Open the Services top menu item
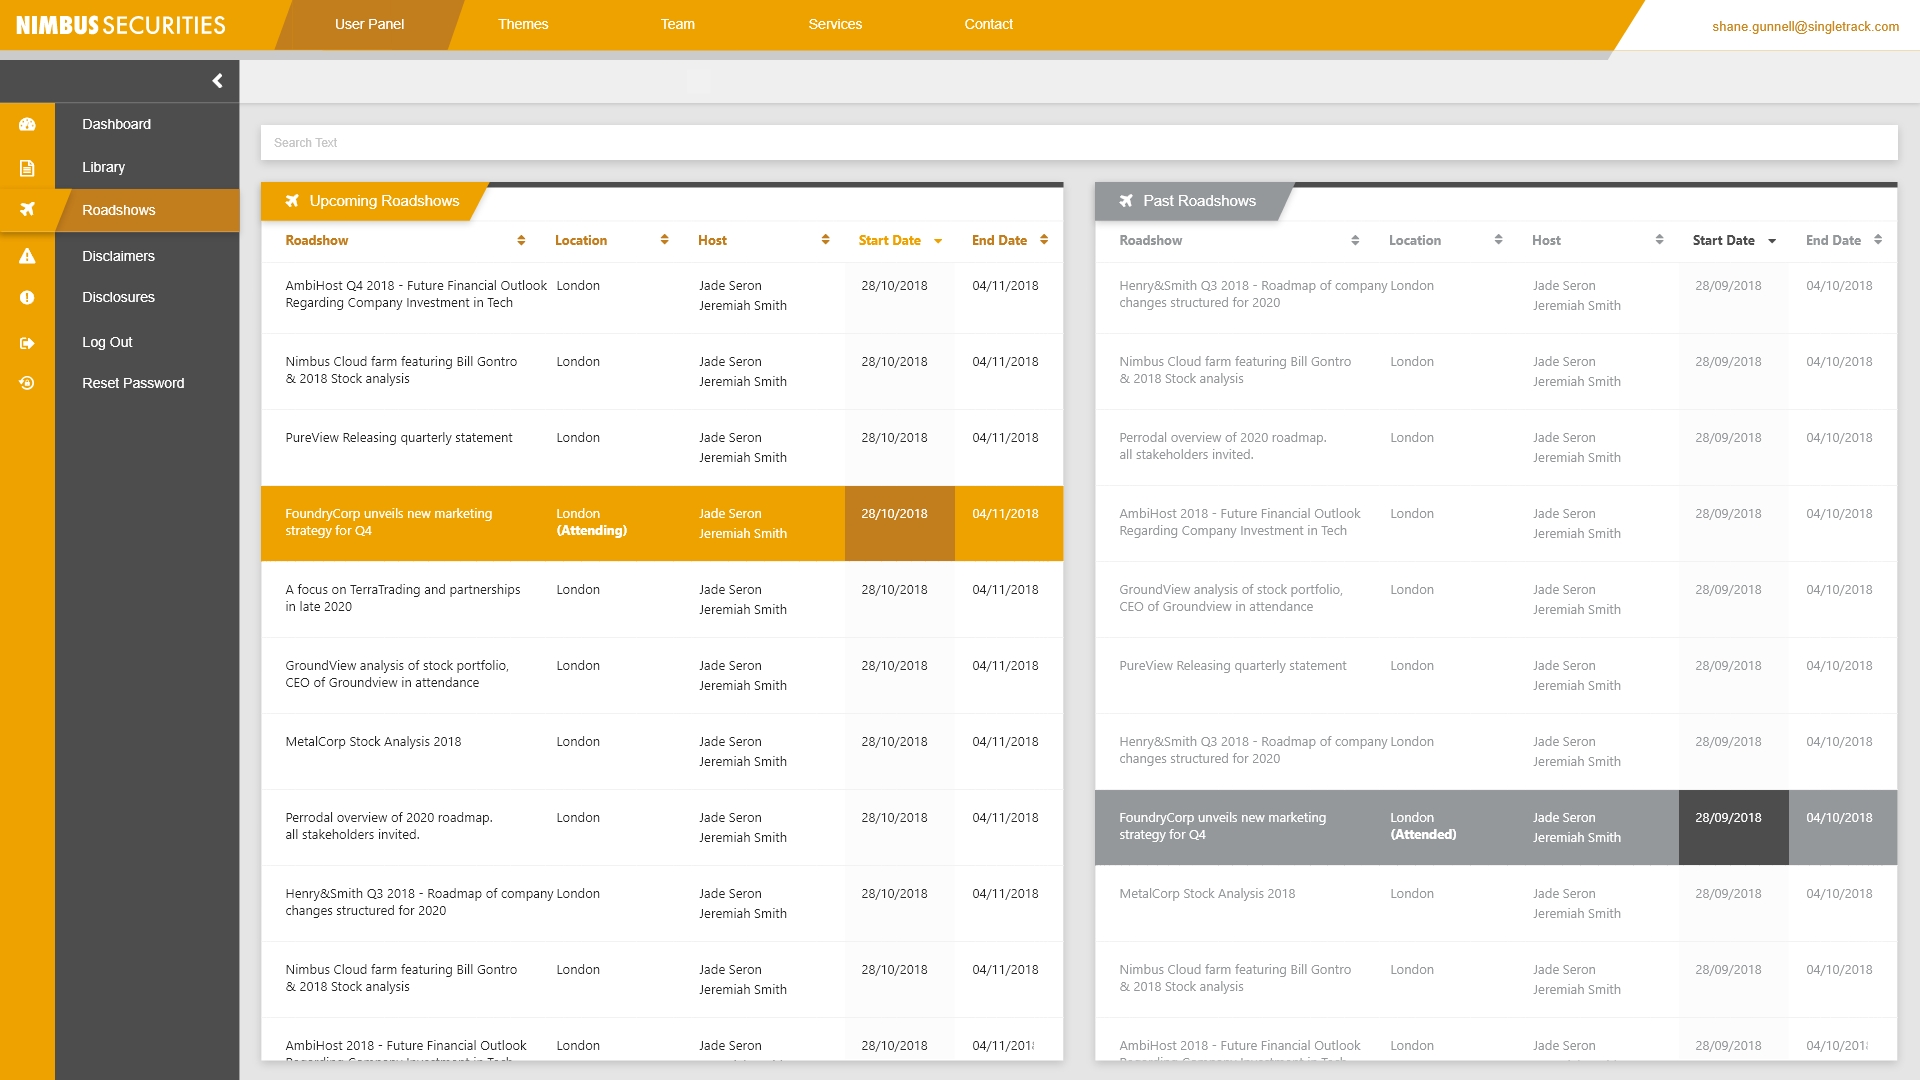The image size is (1920, 1080). click(835, 24)
